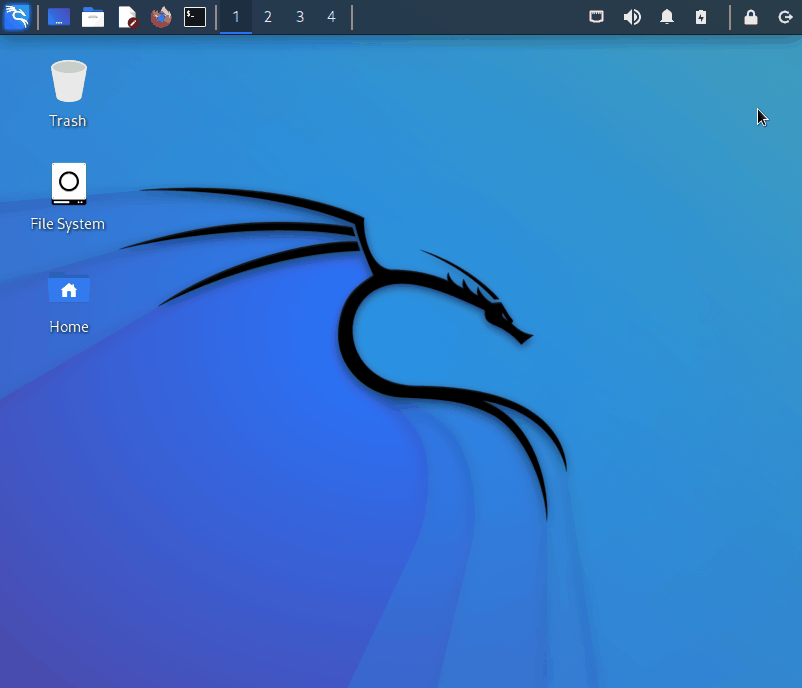Viewport: 802px width, 688px height.
Task: Click the Home label text
Action: 69,327
